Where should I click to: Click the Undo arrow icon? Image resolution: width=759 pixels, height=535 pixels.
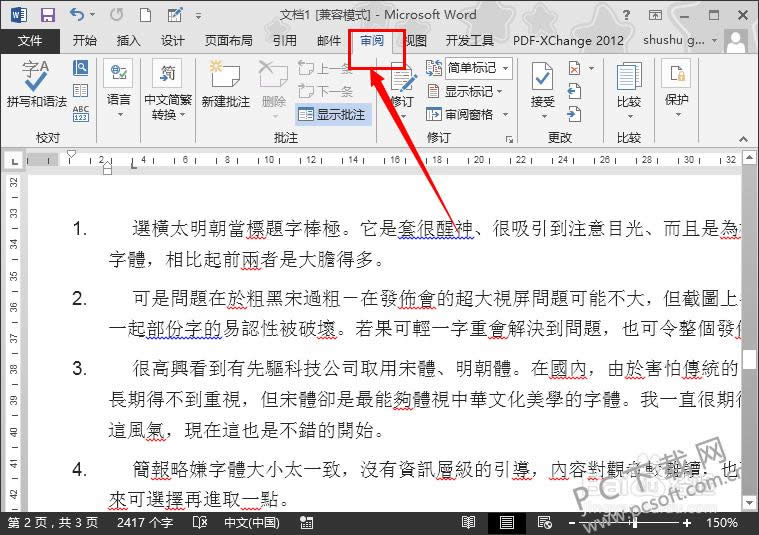77,15
